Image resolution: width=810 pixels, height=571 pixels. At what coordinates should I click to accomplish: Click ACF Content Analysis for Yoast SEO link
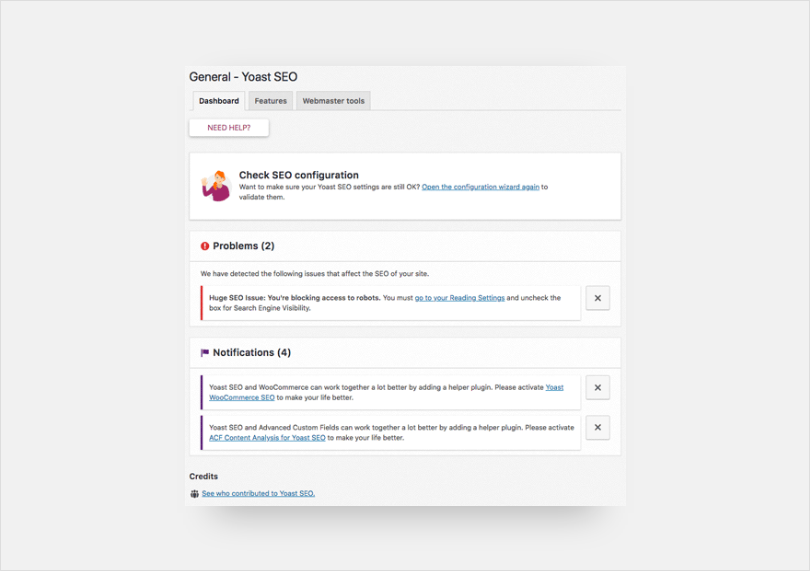[267, 437]
